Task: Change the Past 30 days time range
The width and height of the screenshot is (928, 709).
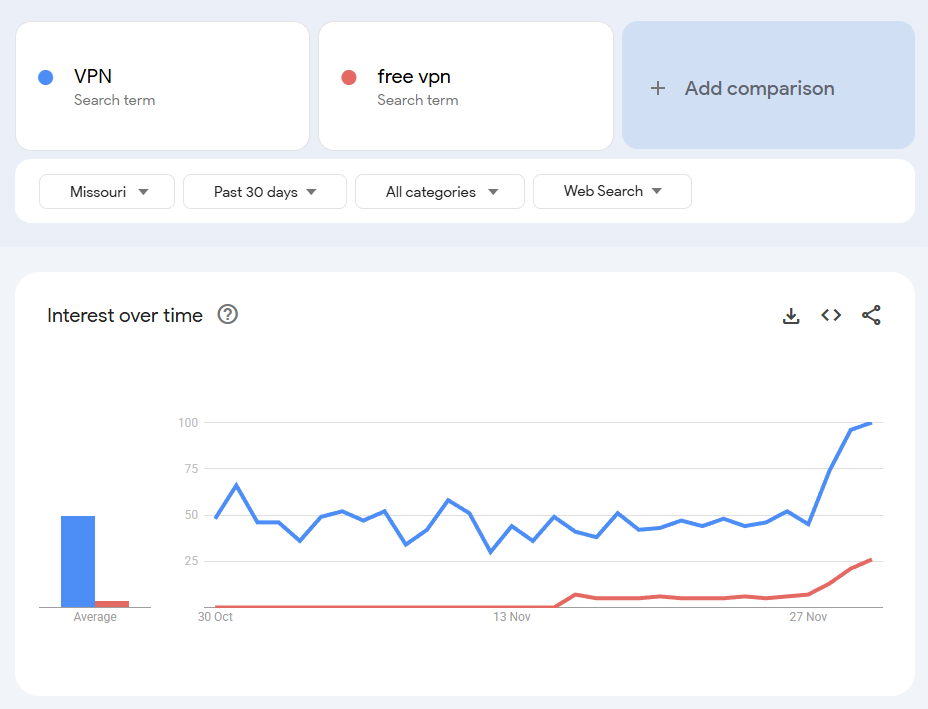Action: click(264, 191)
